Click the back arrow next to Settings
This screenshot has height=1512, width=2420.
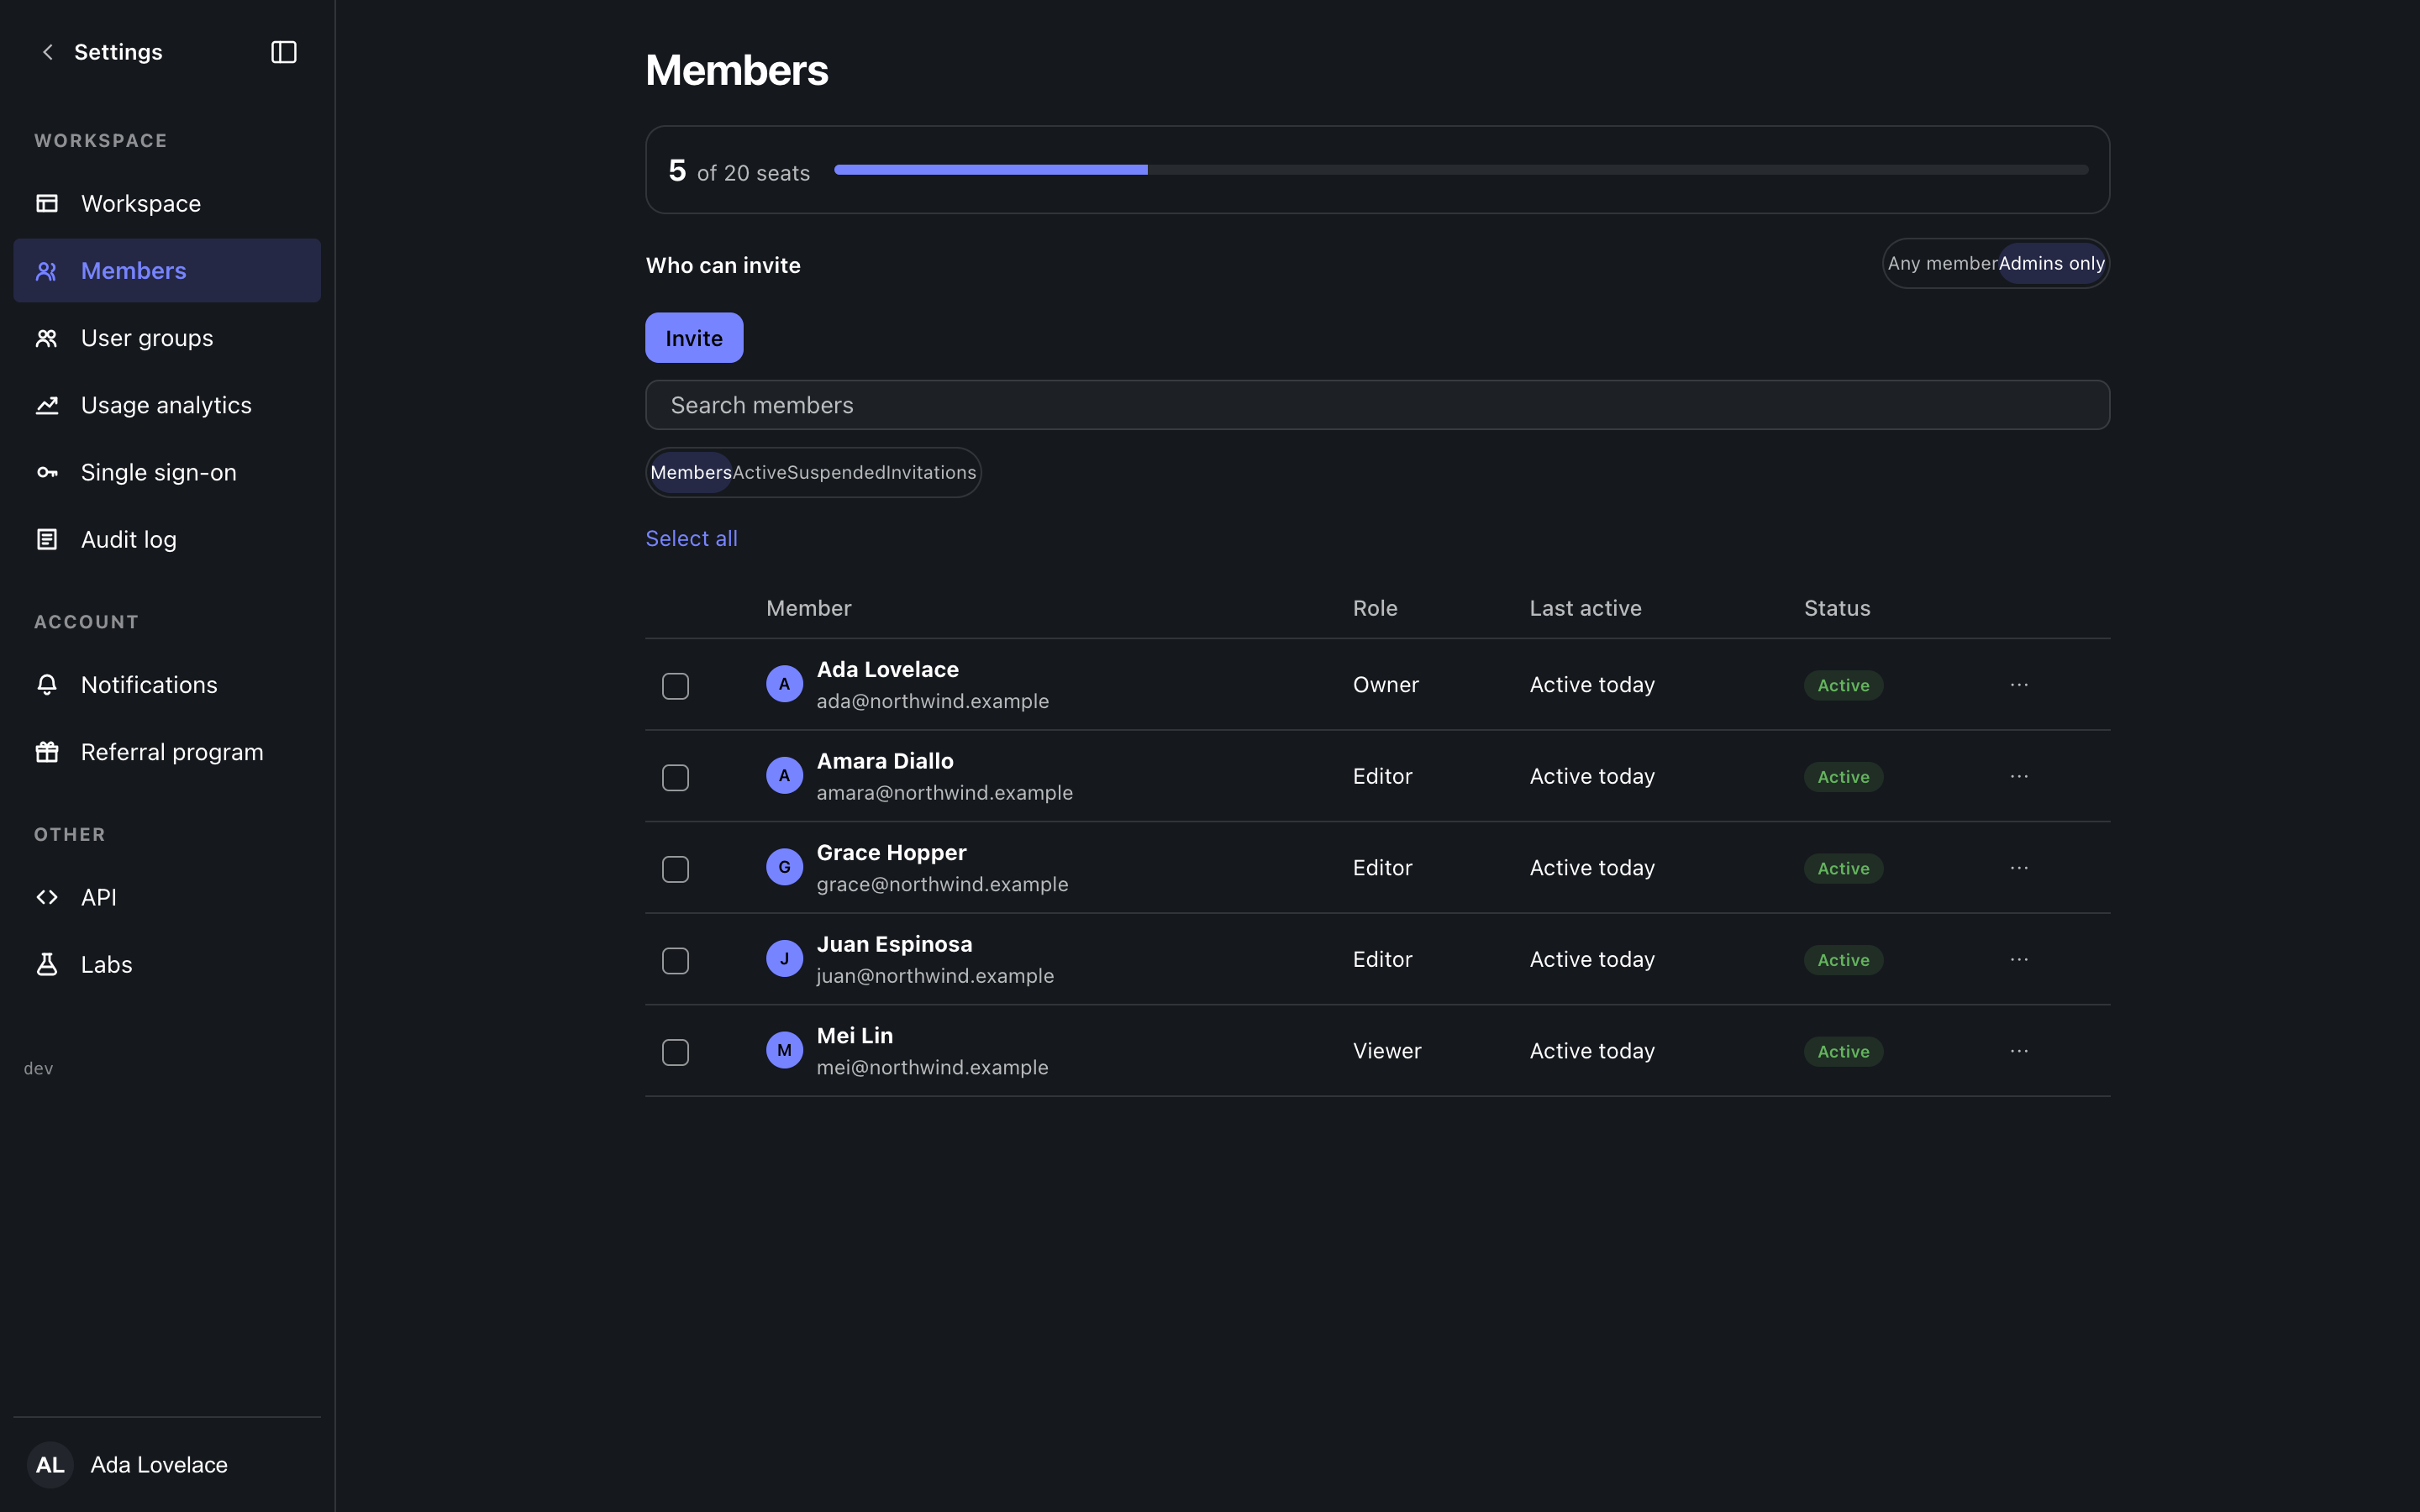pyautogui.click(x=47, y=52)
